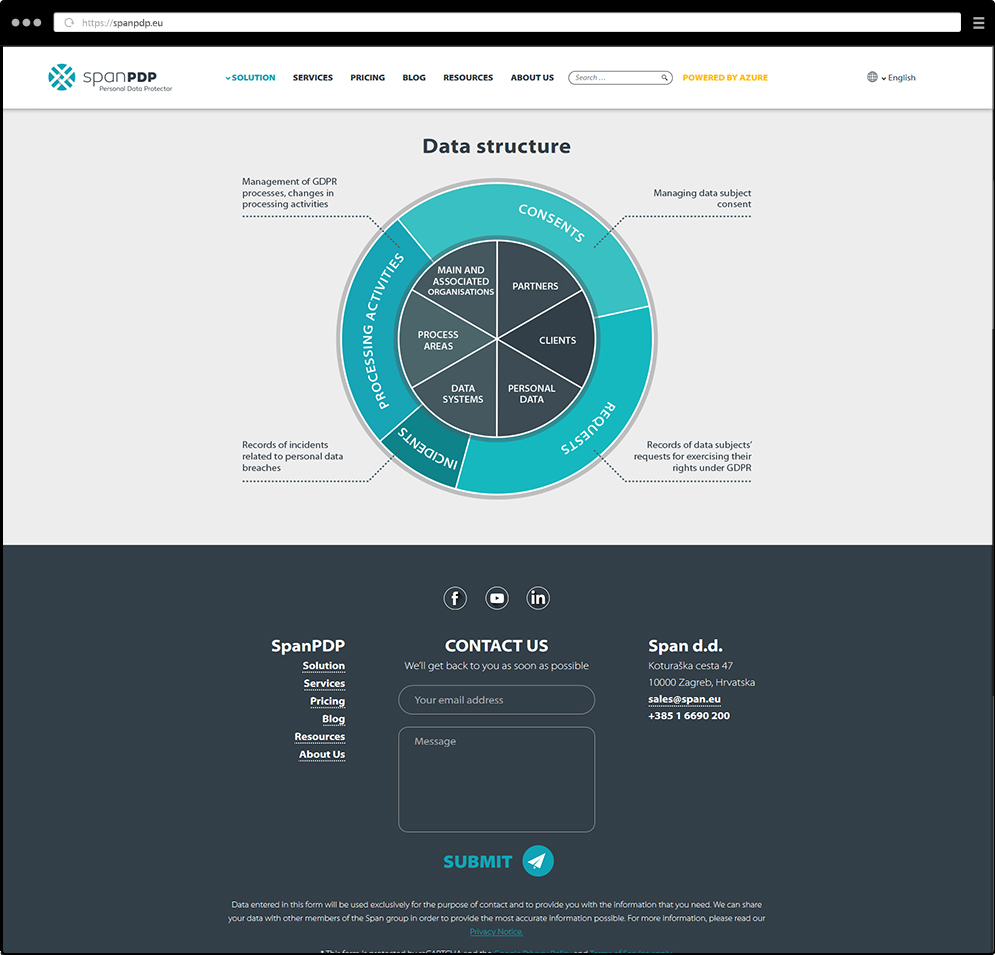
Task: Click the Powered by Azure link
Action: click(725, 78)
